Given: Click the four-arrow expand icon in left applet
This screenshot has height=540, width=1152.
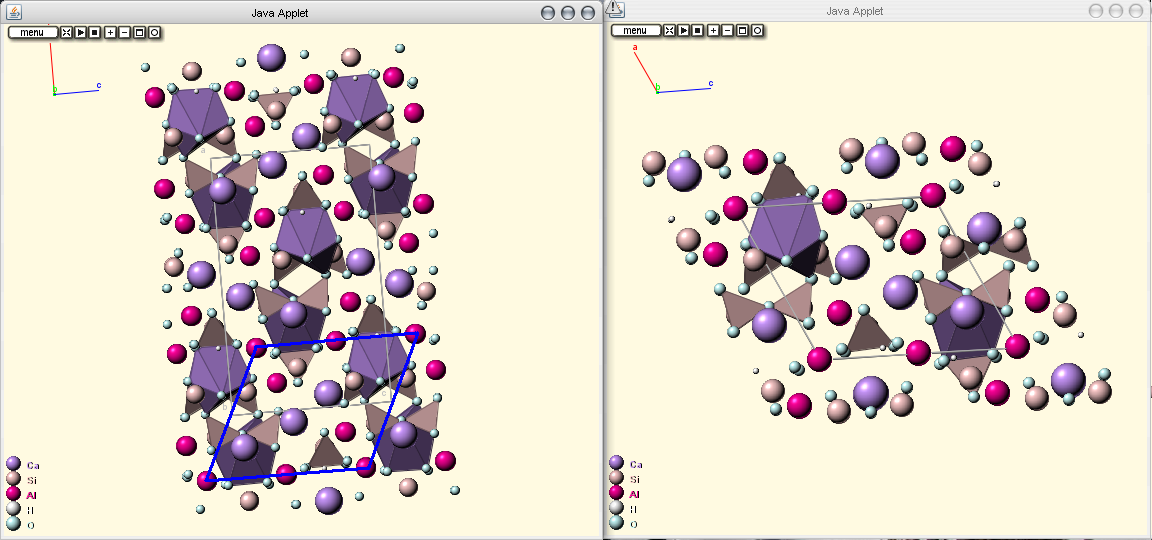Looking at the screenshot, I should pos(66,32).
